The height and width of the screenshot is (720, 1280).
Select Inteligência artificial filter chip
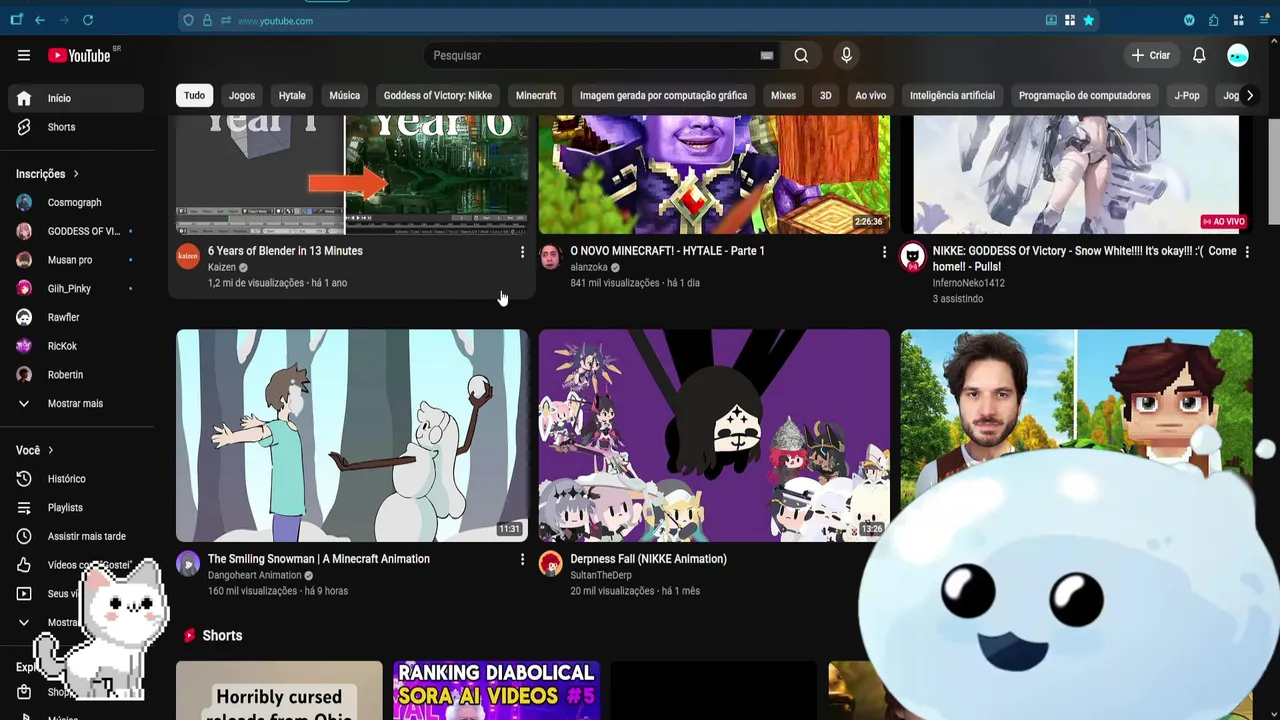(952, 95)
